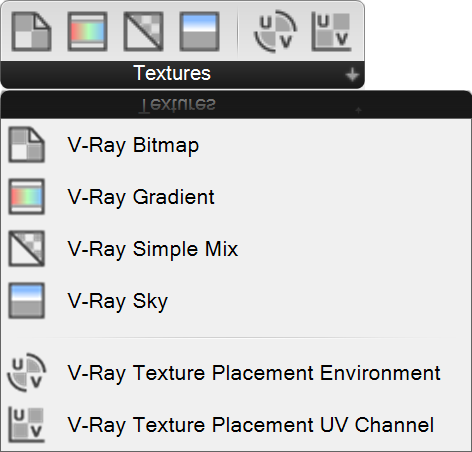The width and height of the screenshot is (472, 452).
Task: Open the V-Ray Sky menu entry
Action: click(117, 301)
